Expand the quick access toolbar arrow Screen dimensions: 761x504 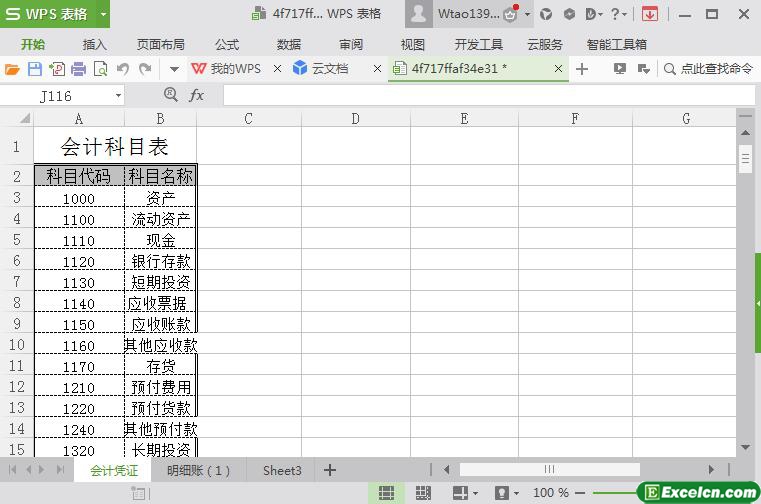coord(174,69)
